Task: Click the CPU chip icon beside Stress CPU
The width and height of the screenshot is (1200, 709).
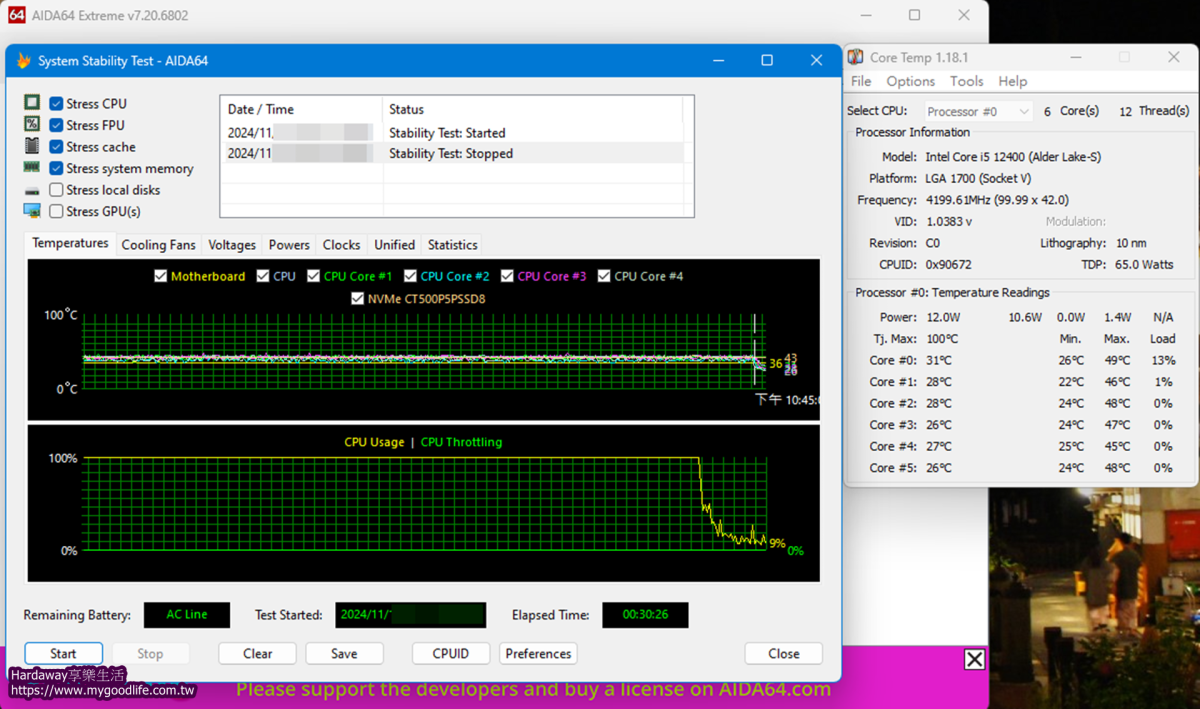Action: coord(32,103)
